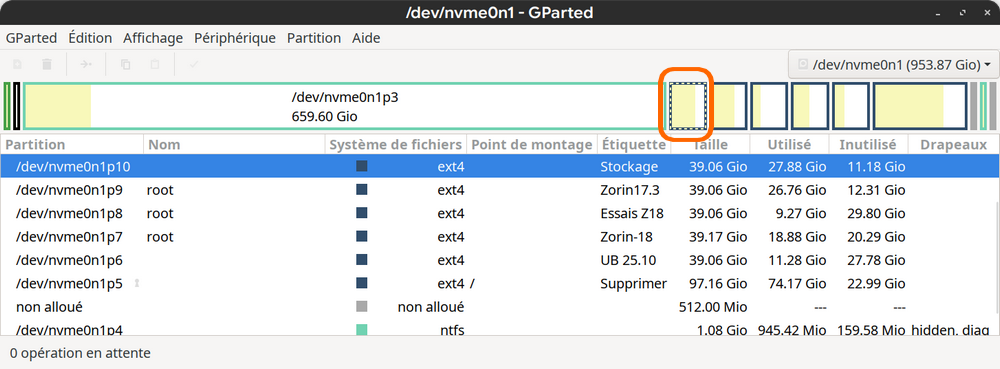The image size is (1000, 369).
Task: Click the Copy partition toolbar icon
Action: click(126, 64)
